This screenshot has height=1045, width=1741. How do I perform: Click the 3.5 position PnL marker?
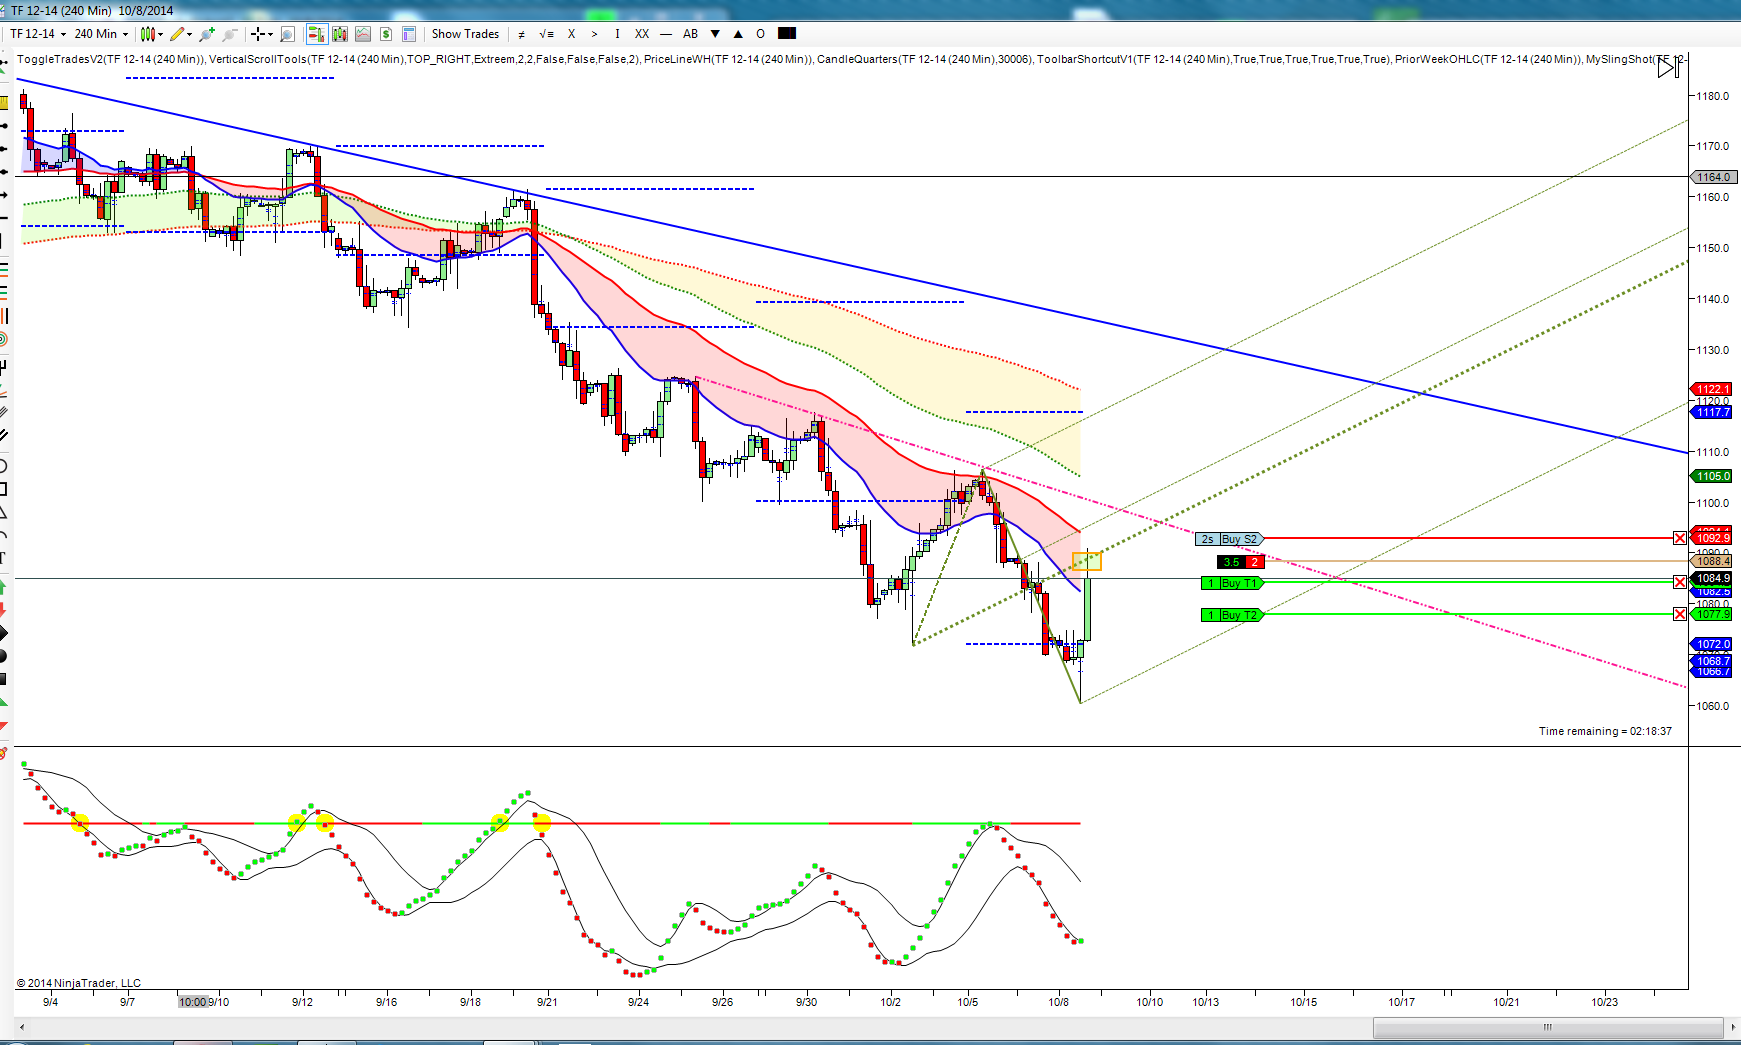pos(1241,562)
